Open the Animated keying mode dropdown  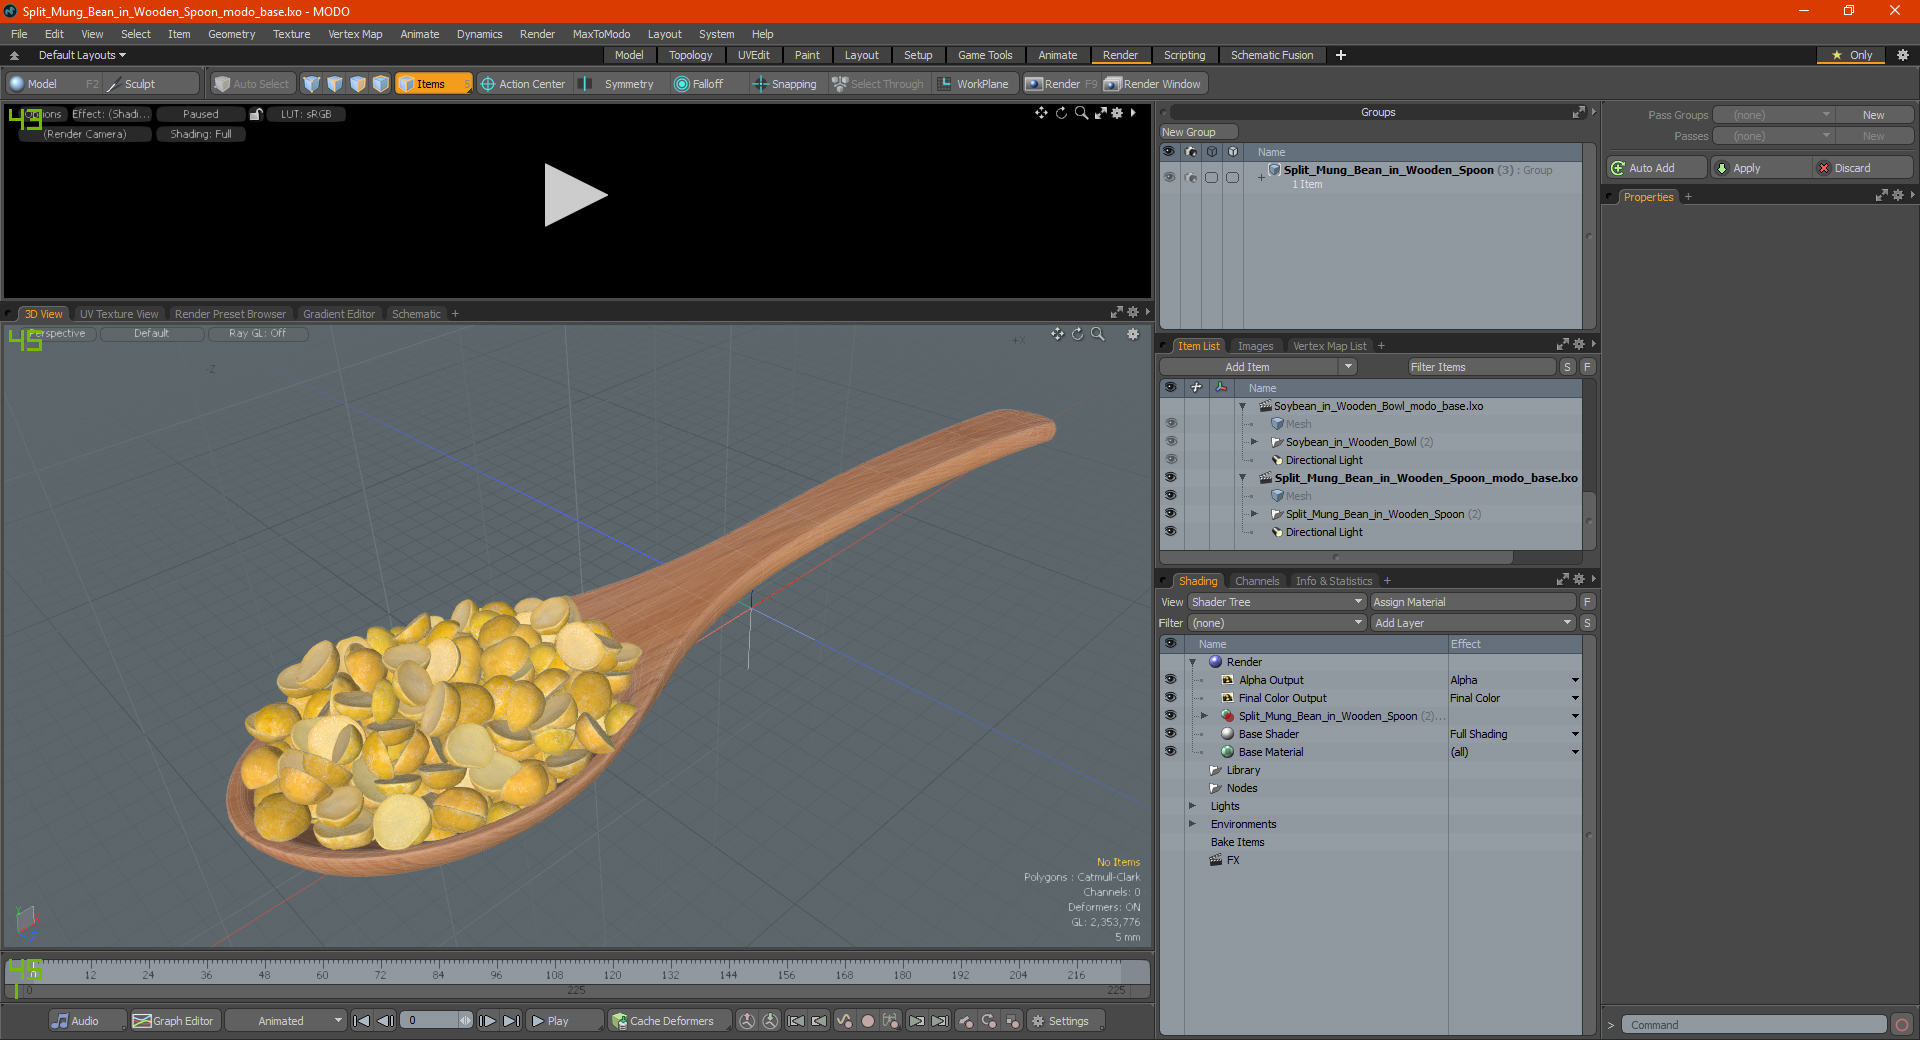(x=285, y=1021)
